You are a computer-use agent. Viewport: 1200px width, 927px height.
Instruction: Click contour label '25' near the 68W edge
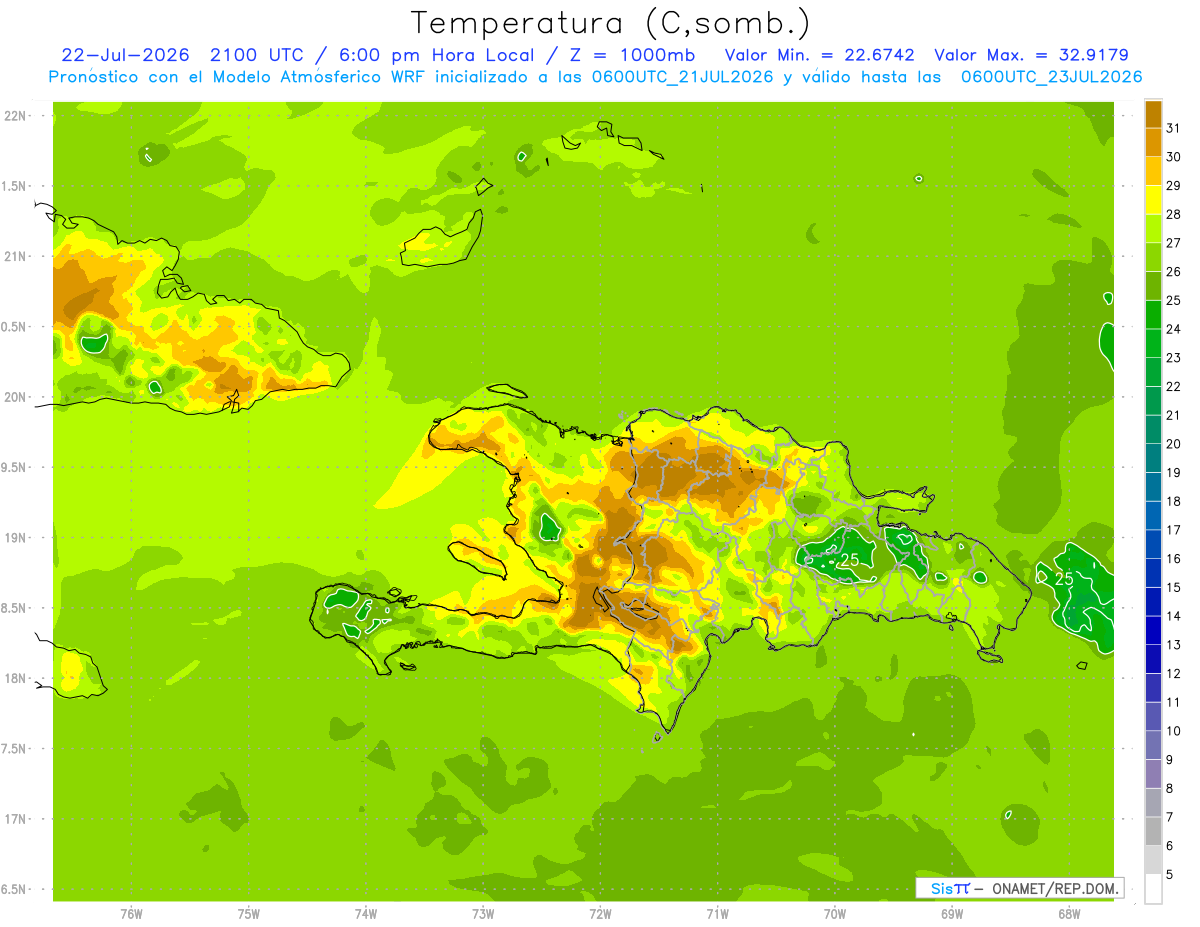[1065, 579]
